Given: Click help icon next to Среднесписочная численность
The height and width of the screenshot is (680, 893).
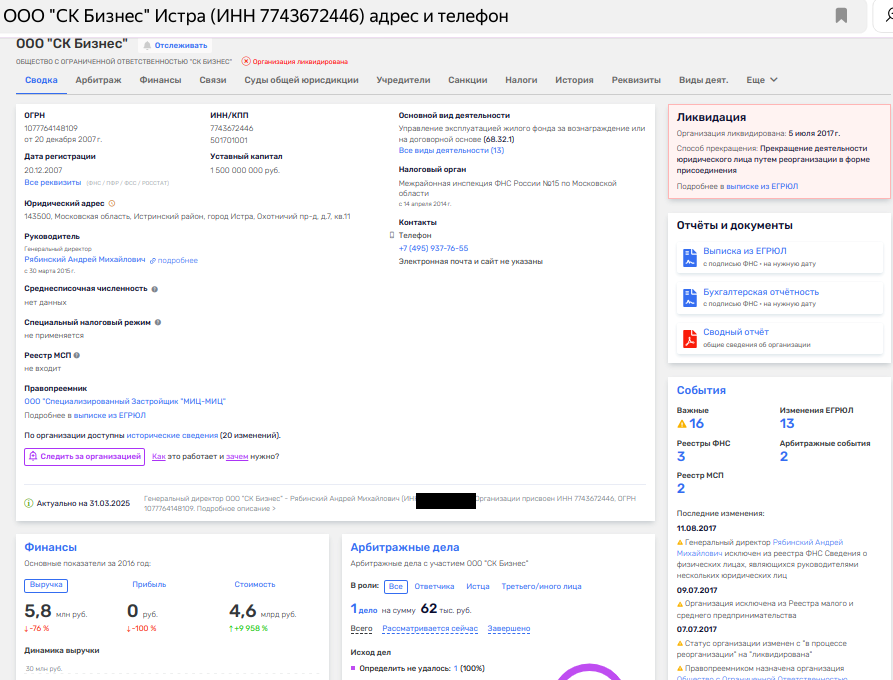Looking at the screenshot, I should coord(155,288).
